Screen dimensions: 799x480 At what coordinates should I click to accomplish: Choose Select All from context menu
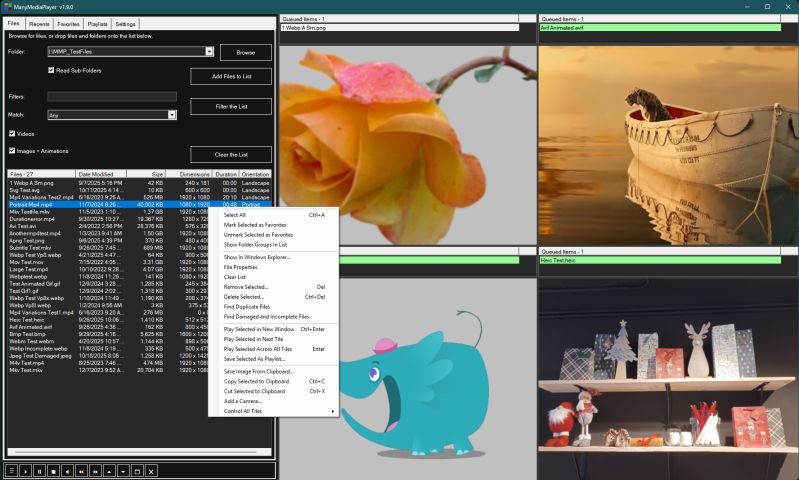274,215
